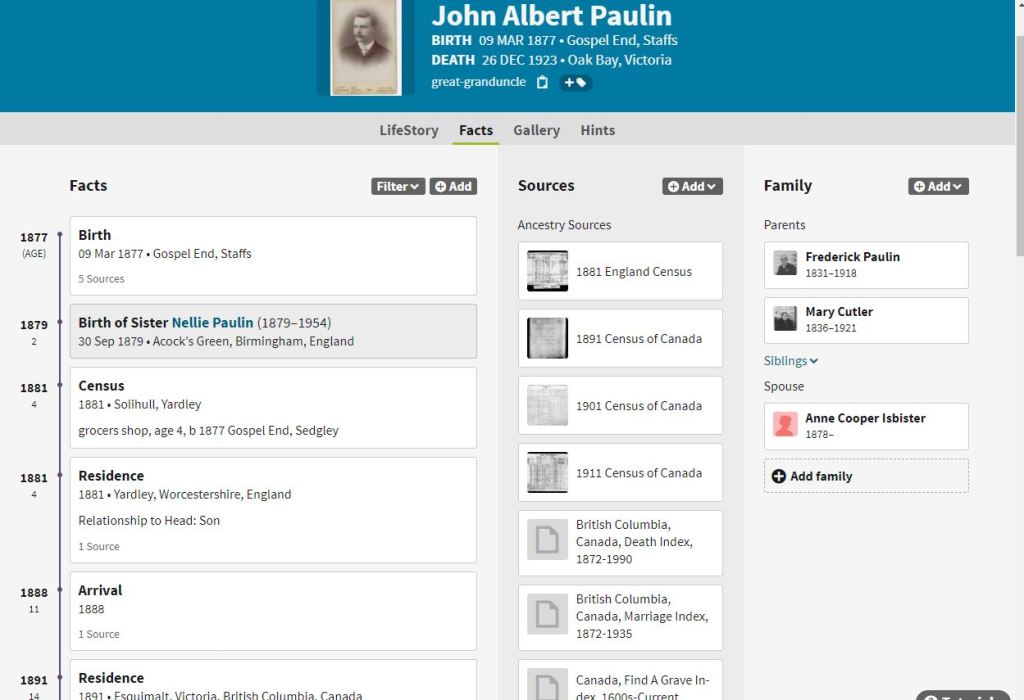The height and width of the screenshot is (700, 1024).
Task: Open the Hints tab
Action: pyautogui.click(x=597, y=130)
